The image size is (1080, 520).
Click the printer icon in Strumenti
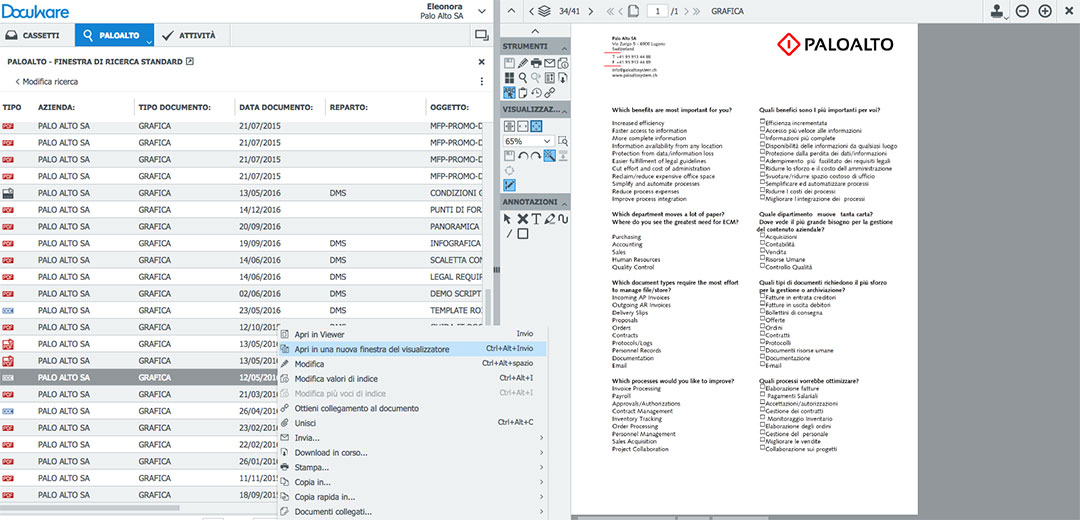point(536,63)
